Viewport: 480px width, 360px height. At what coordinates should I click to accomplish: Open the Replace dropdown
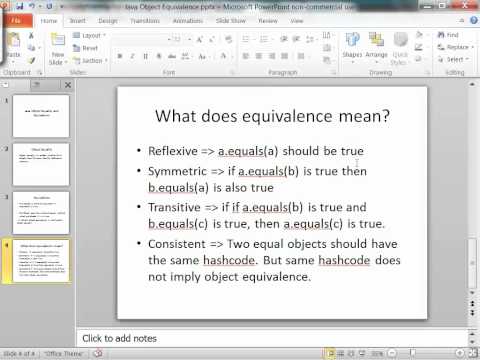456,47
